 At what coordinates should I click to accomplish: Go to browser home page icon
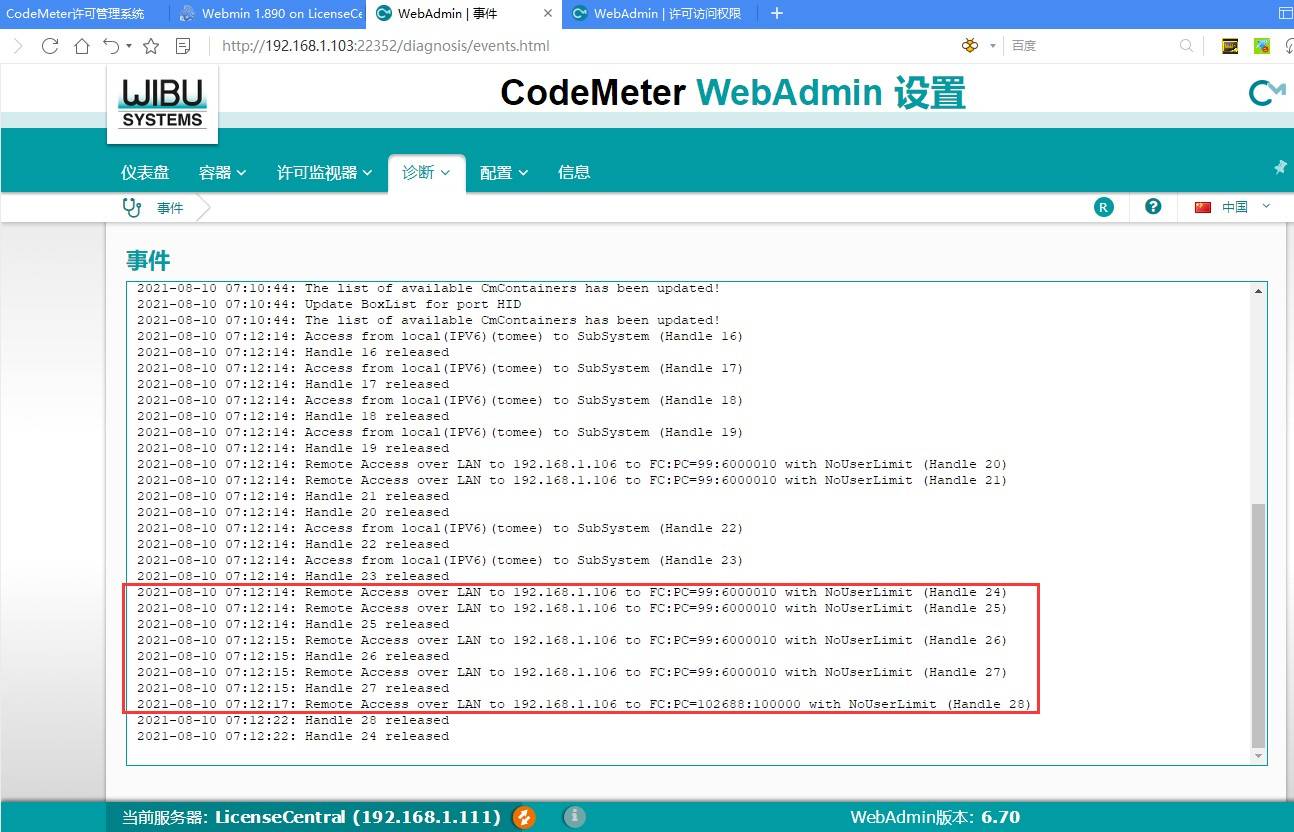point(82,46)
